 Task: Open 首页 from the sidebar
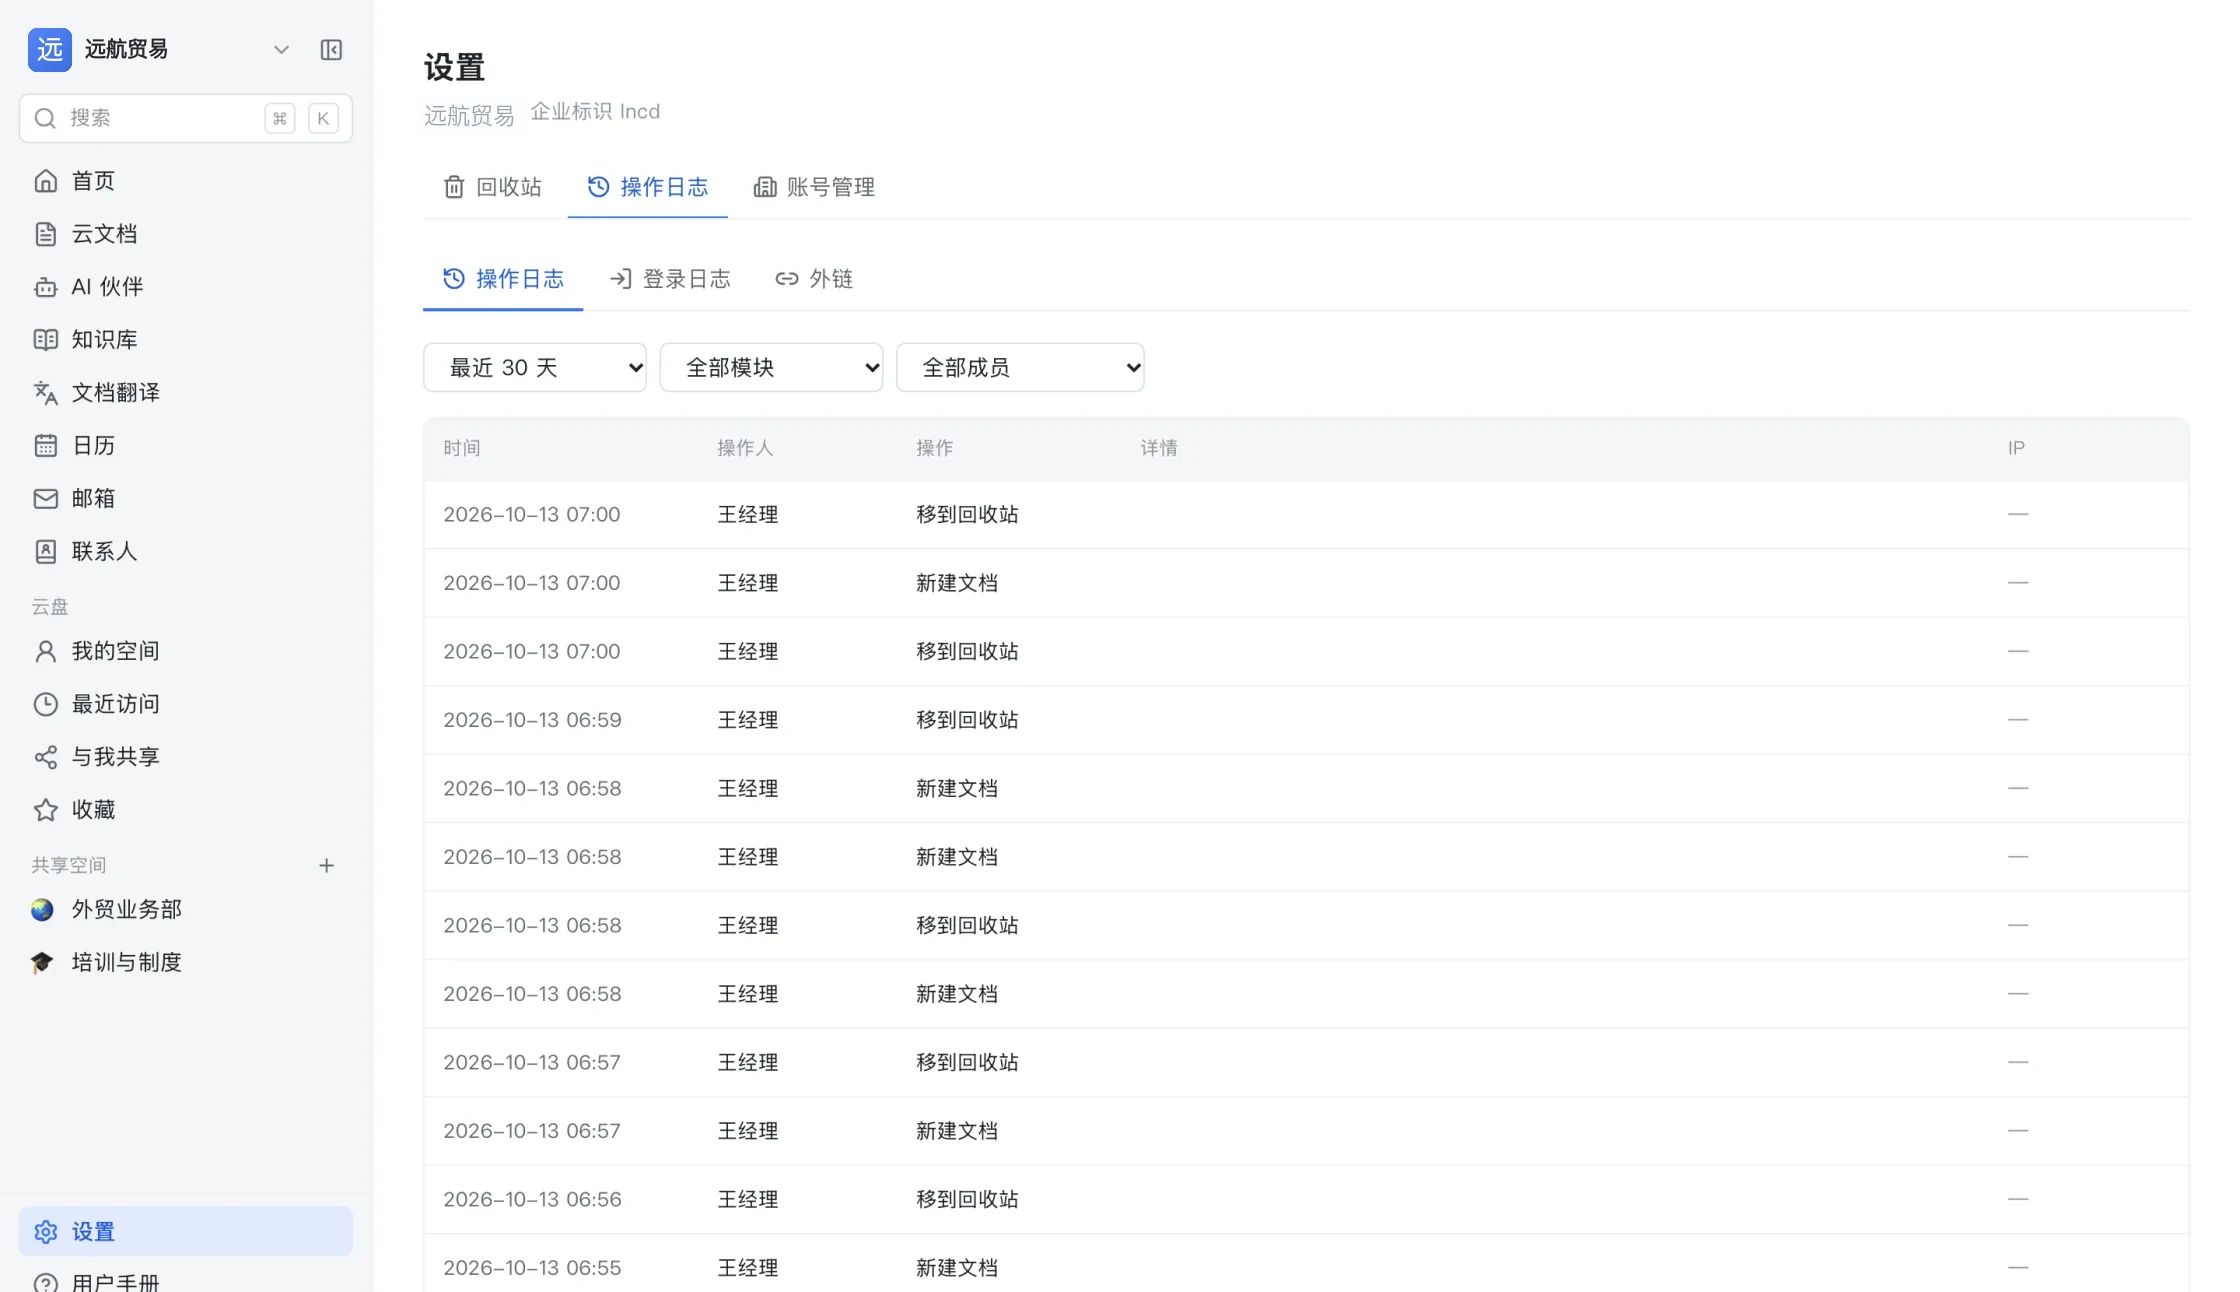click(x=186, y=181)
